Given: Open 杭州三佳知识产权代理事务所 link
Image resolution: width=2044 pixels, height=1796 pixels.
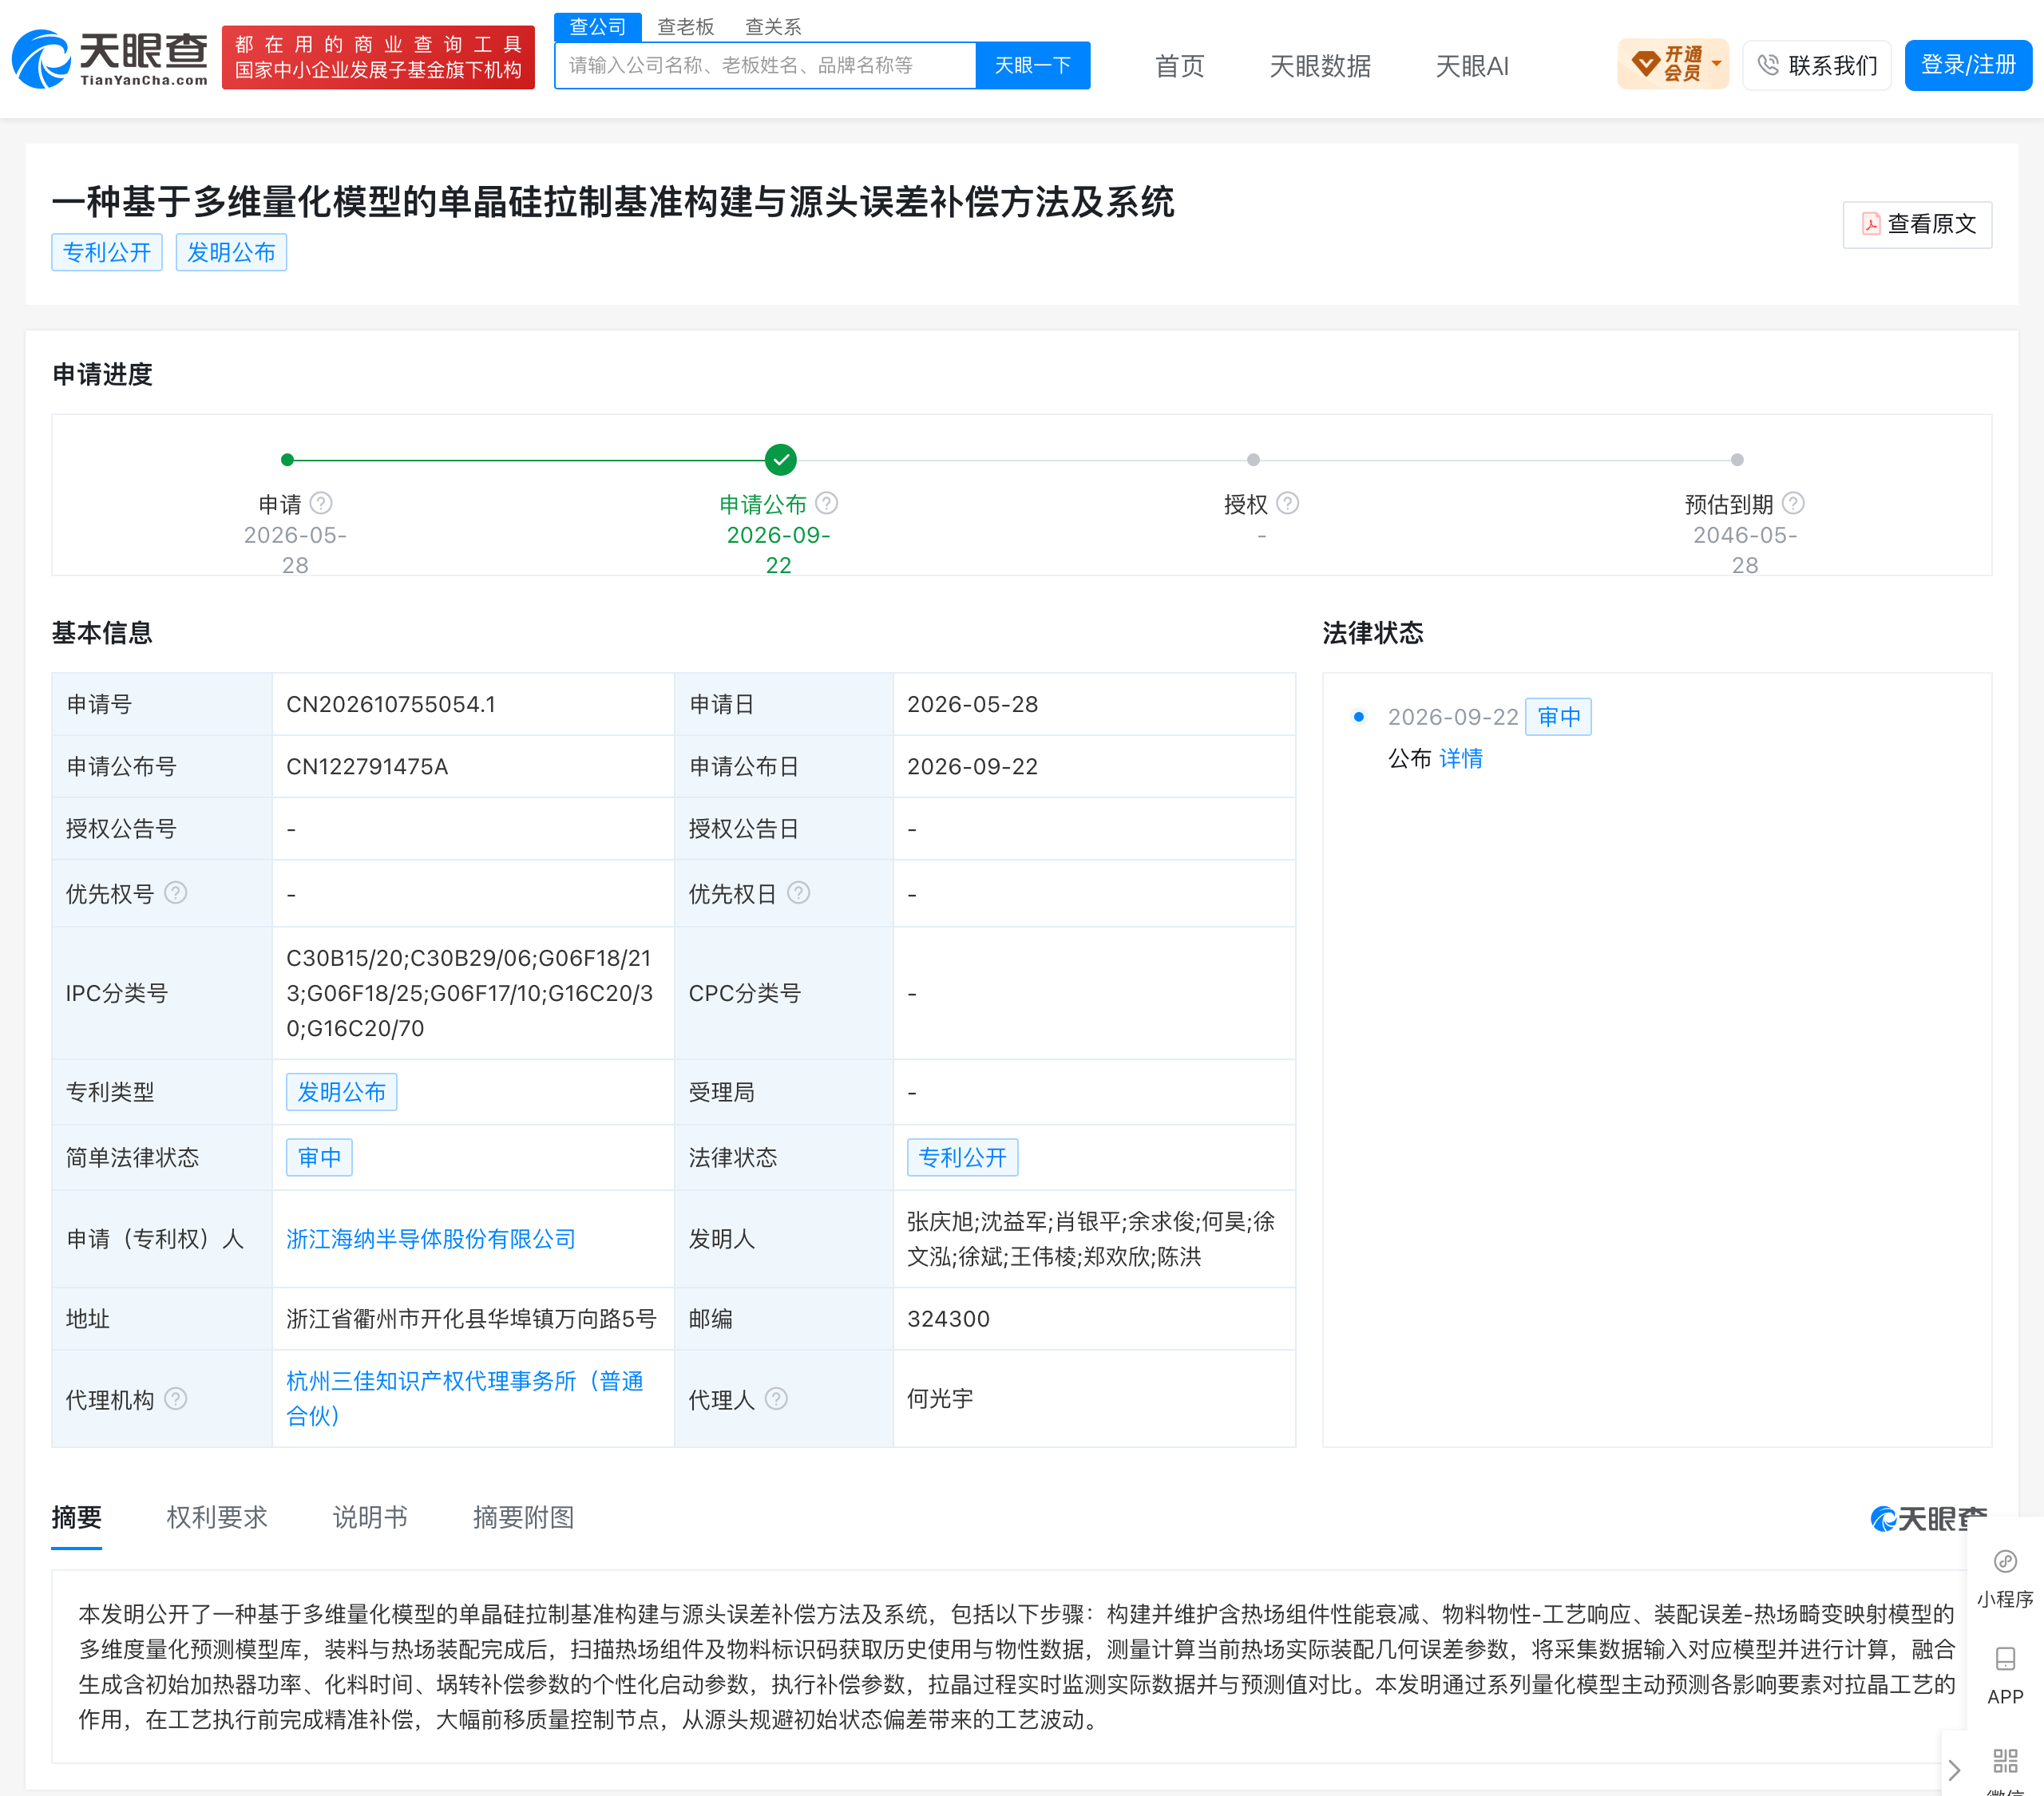Looking at the screenshot, I should pyautogui.click(x=465, y=1398).
